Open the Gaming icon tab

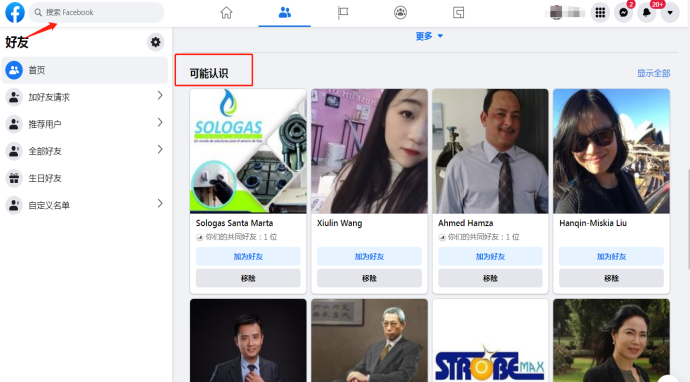pyautogui.click(x=458, y=13)
